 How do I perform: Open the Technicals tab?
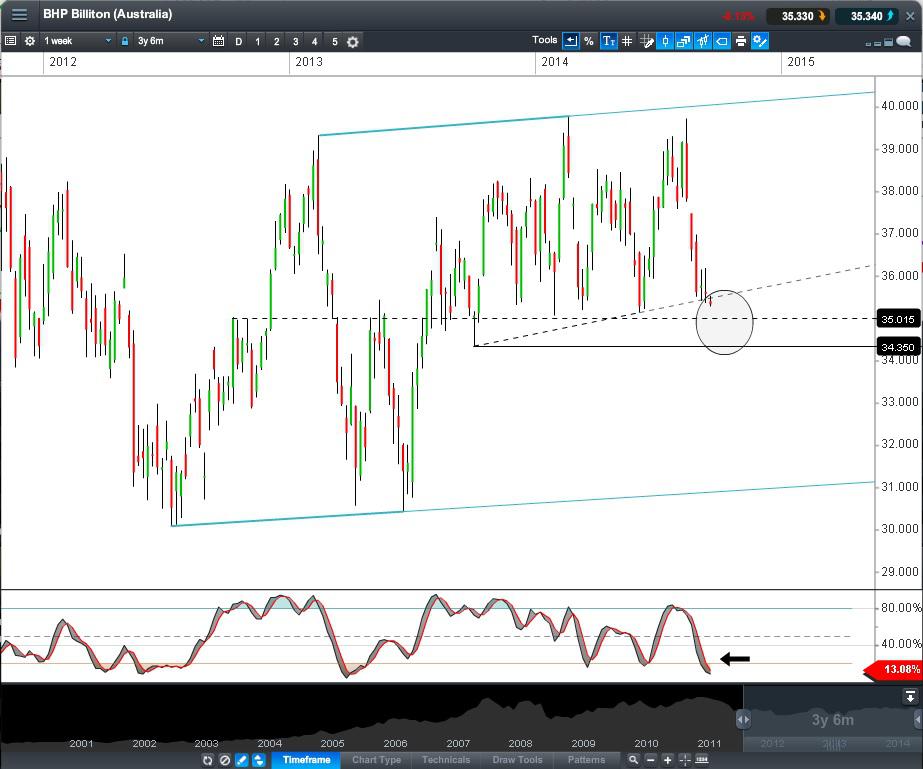coord(446,760)
